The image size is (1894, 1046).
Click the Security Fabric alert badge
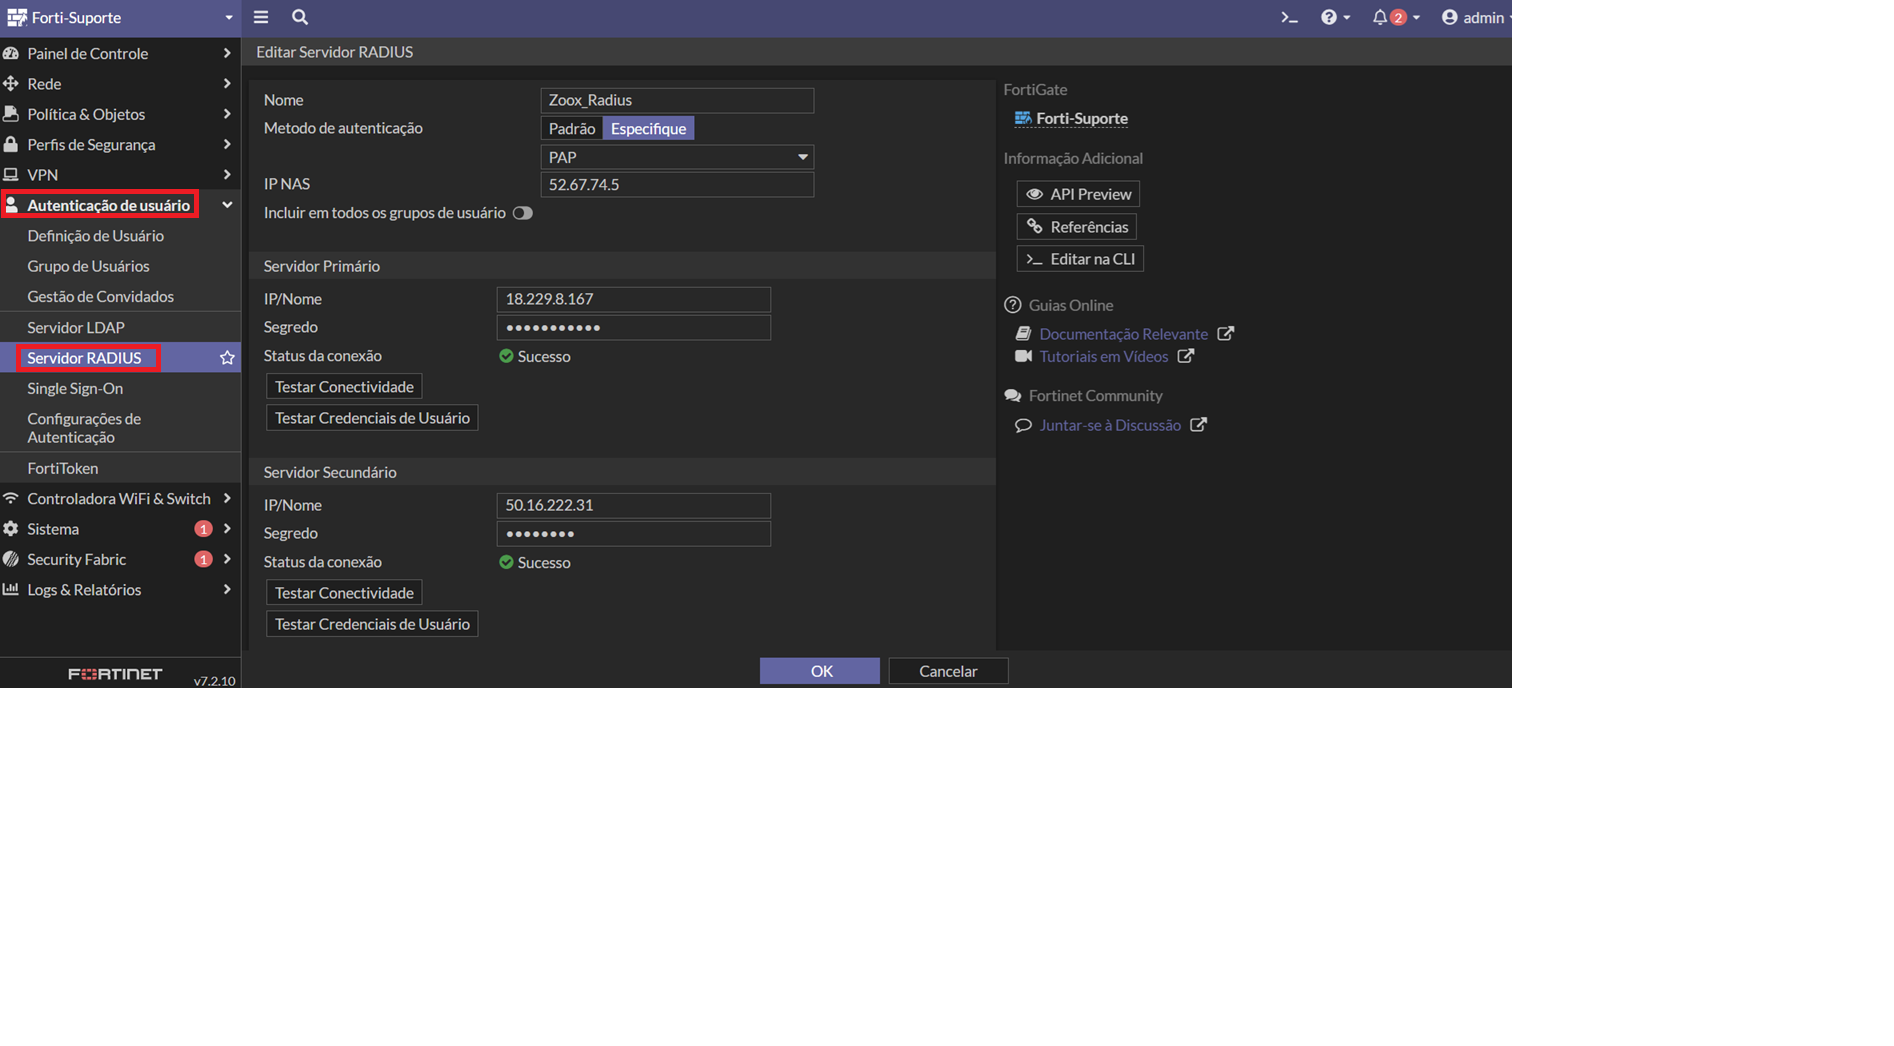[203, 559]
